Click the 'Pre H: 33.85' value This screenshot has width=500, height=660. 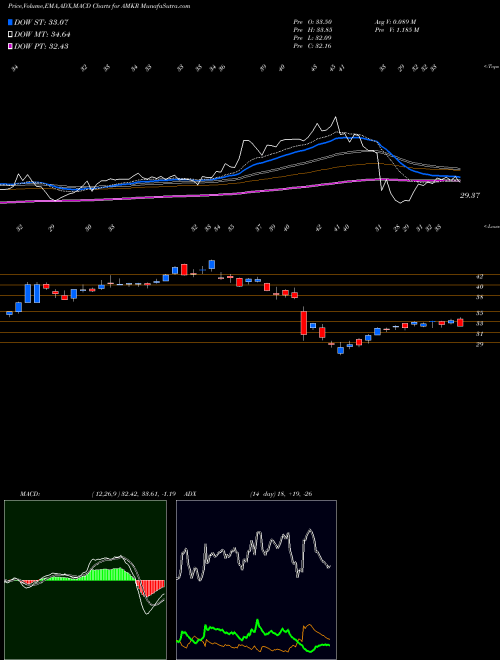coord(312,29)
